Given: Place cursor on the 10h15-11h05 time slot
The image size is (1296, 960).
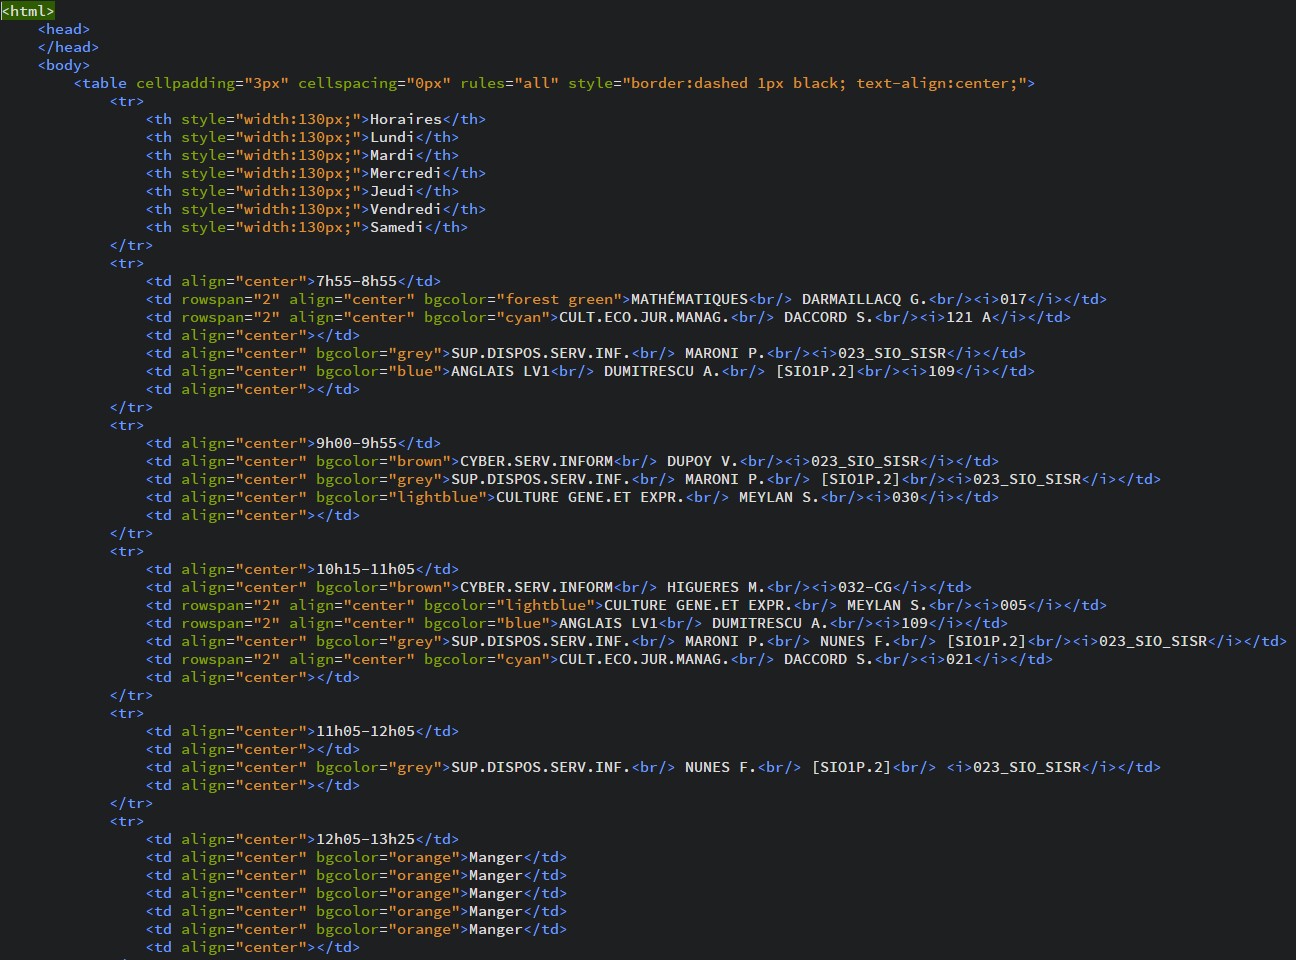Looking at the screenshot, I should tap(365, 569).
